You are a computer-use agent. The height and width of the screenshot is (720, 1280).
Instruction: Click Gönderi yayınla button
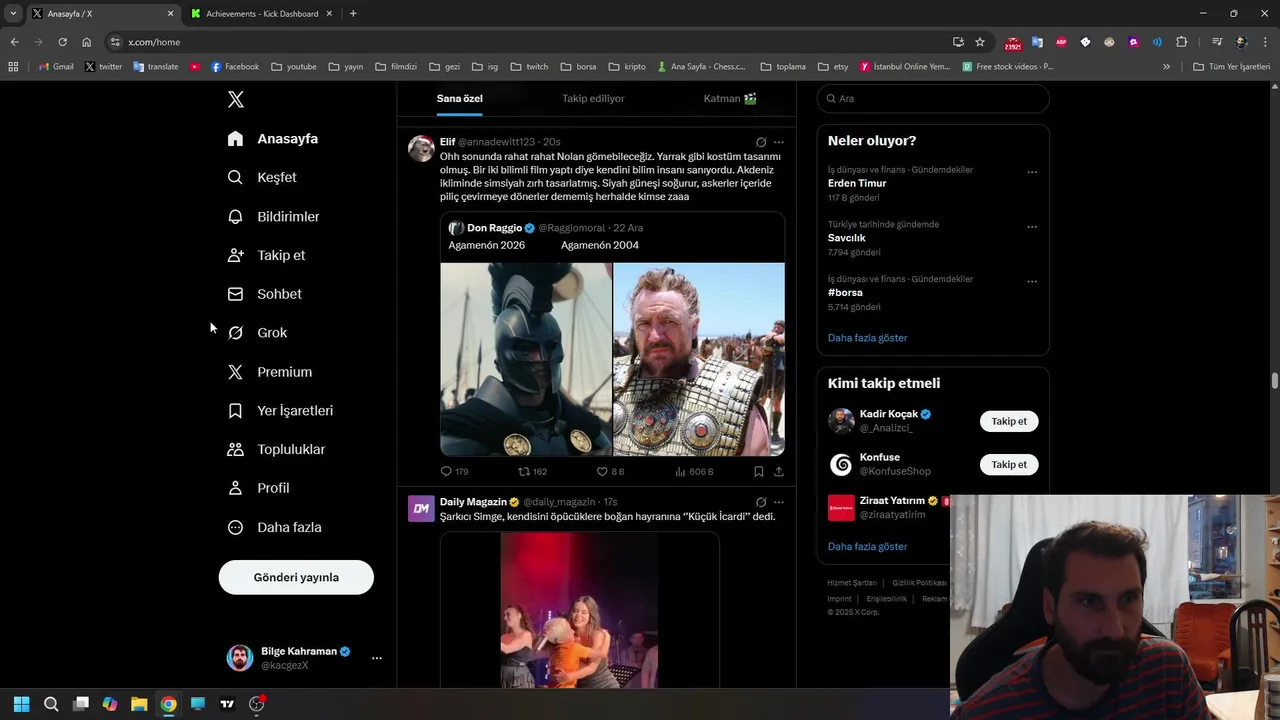[296, 577]
